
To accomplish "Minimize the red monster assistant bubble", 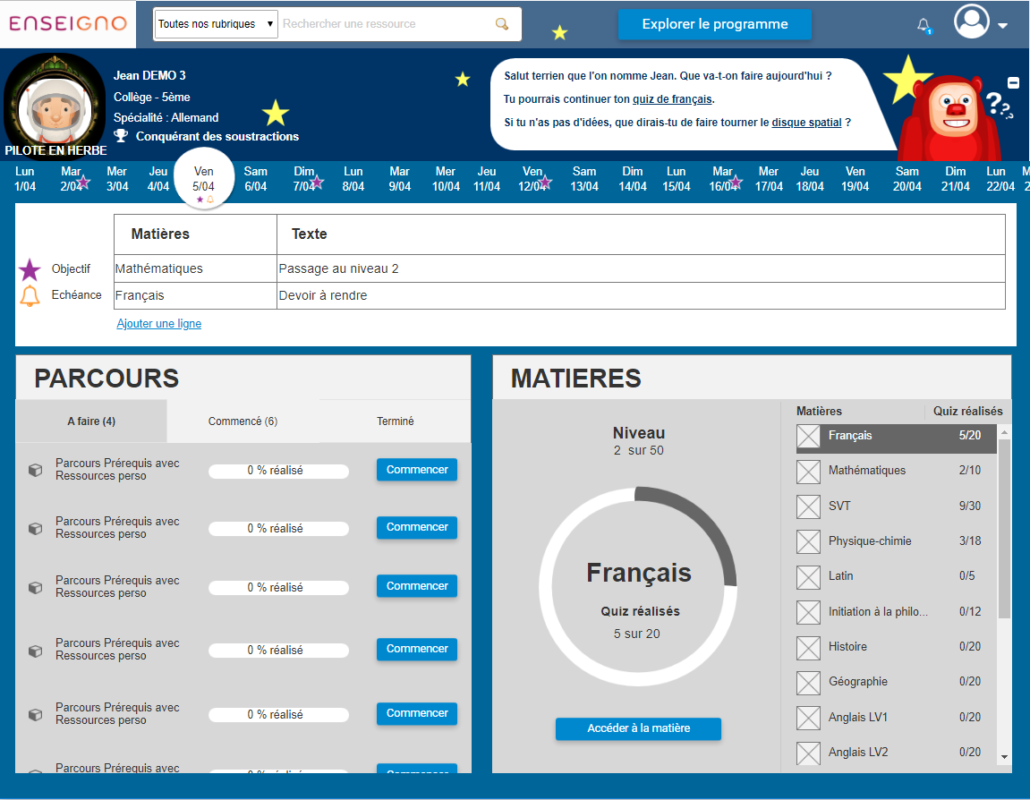I will coord(1013,83).
